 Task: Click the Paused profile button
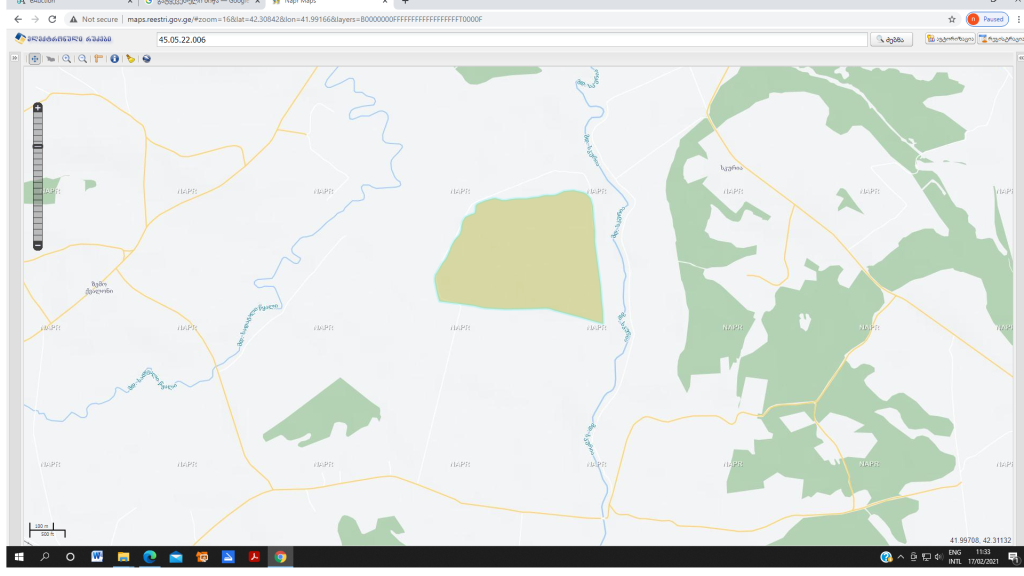987,20
